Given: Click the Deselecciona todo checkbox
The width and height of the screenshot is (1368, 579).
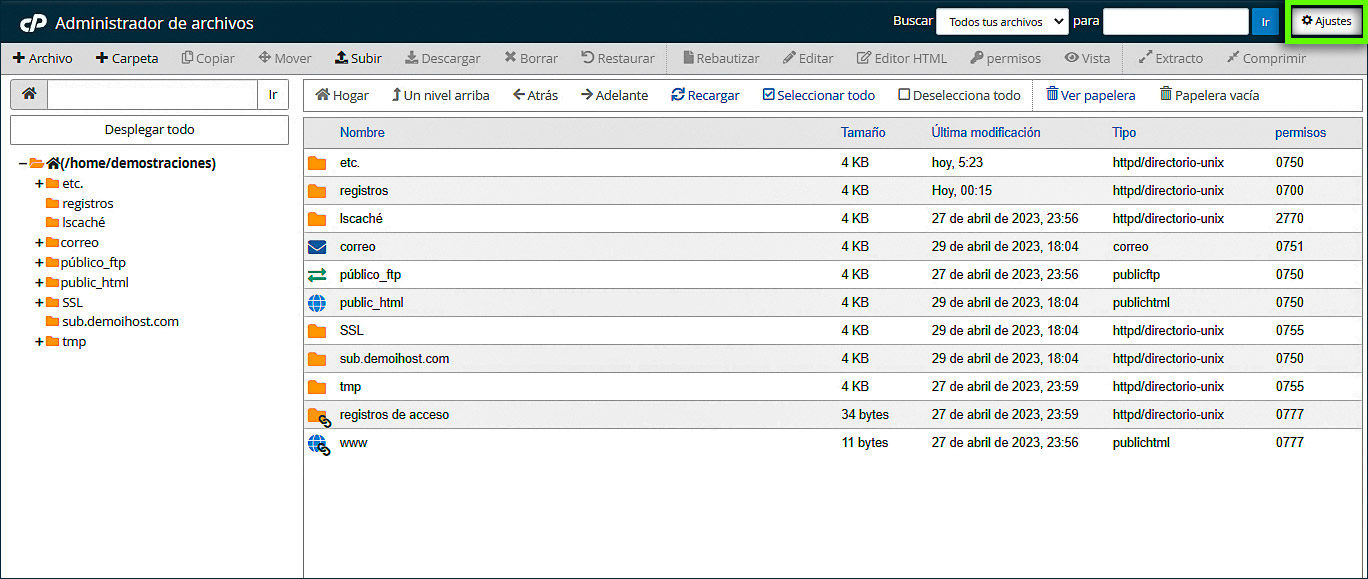Looking at the screenshot, I should click(x=904, y=95).
